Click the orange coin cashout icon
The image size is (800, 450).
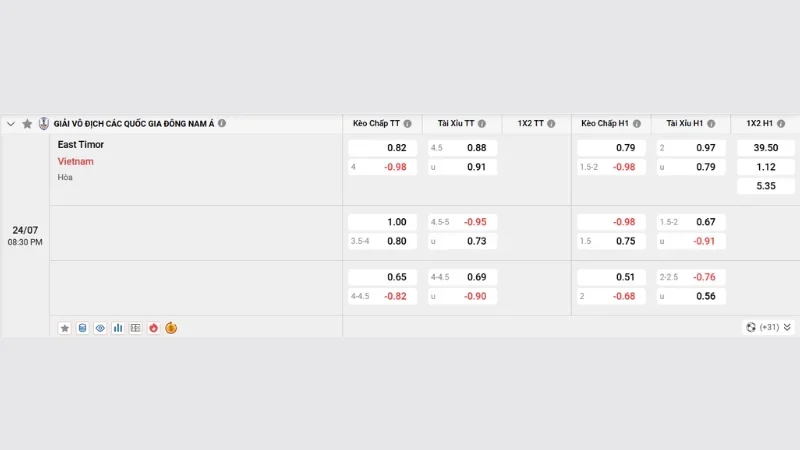click(x=171, y=328)
